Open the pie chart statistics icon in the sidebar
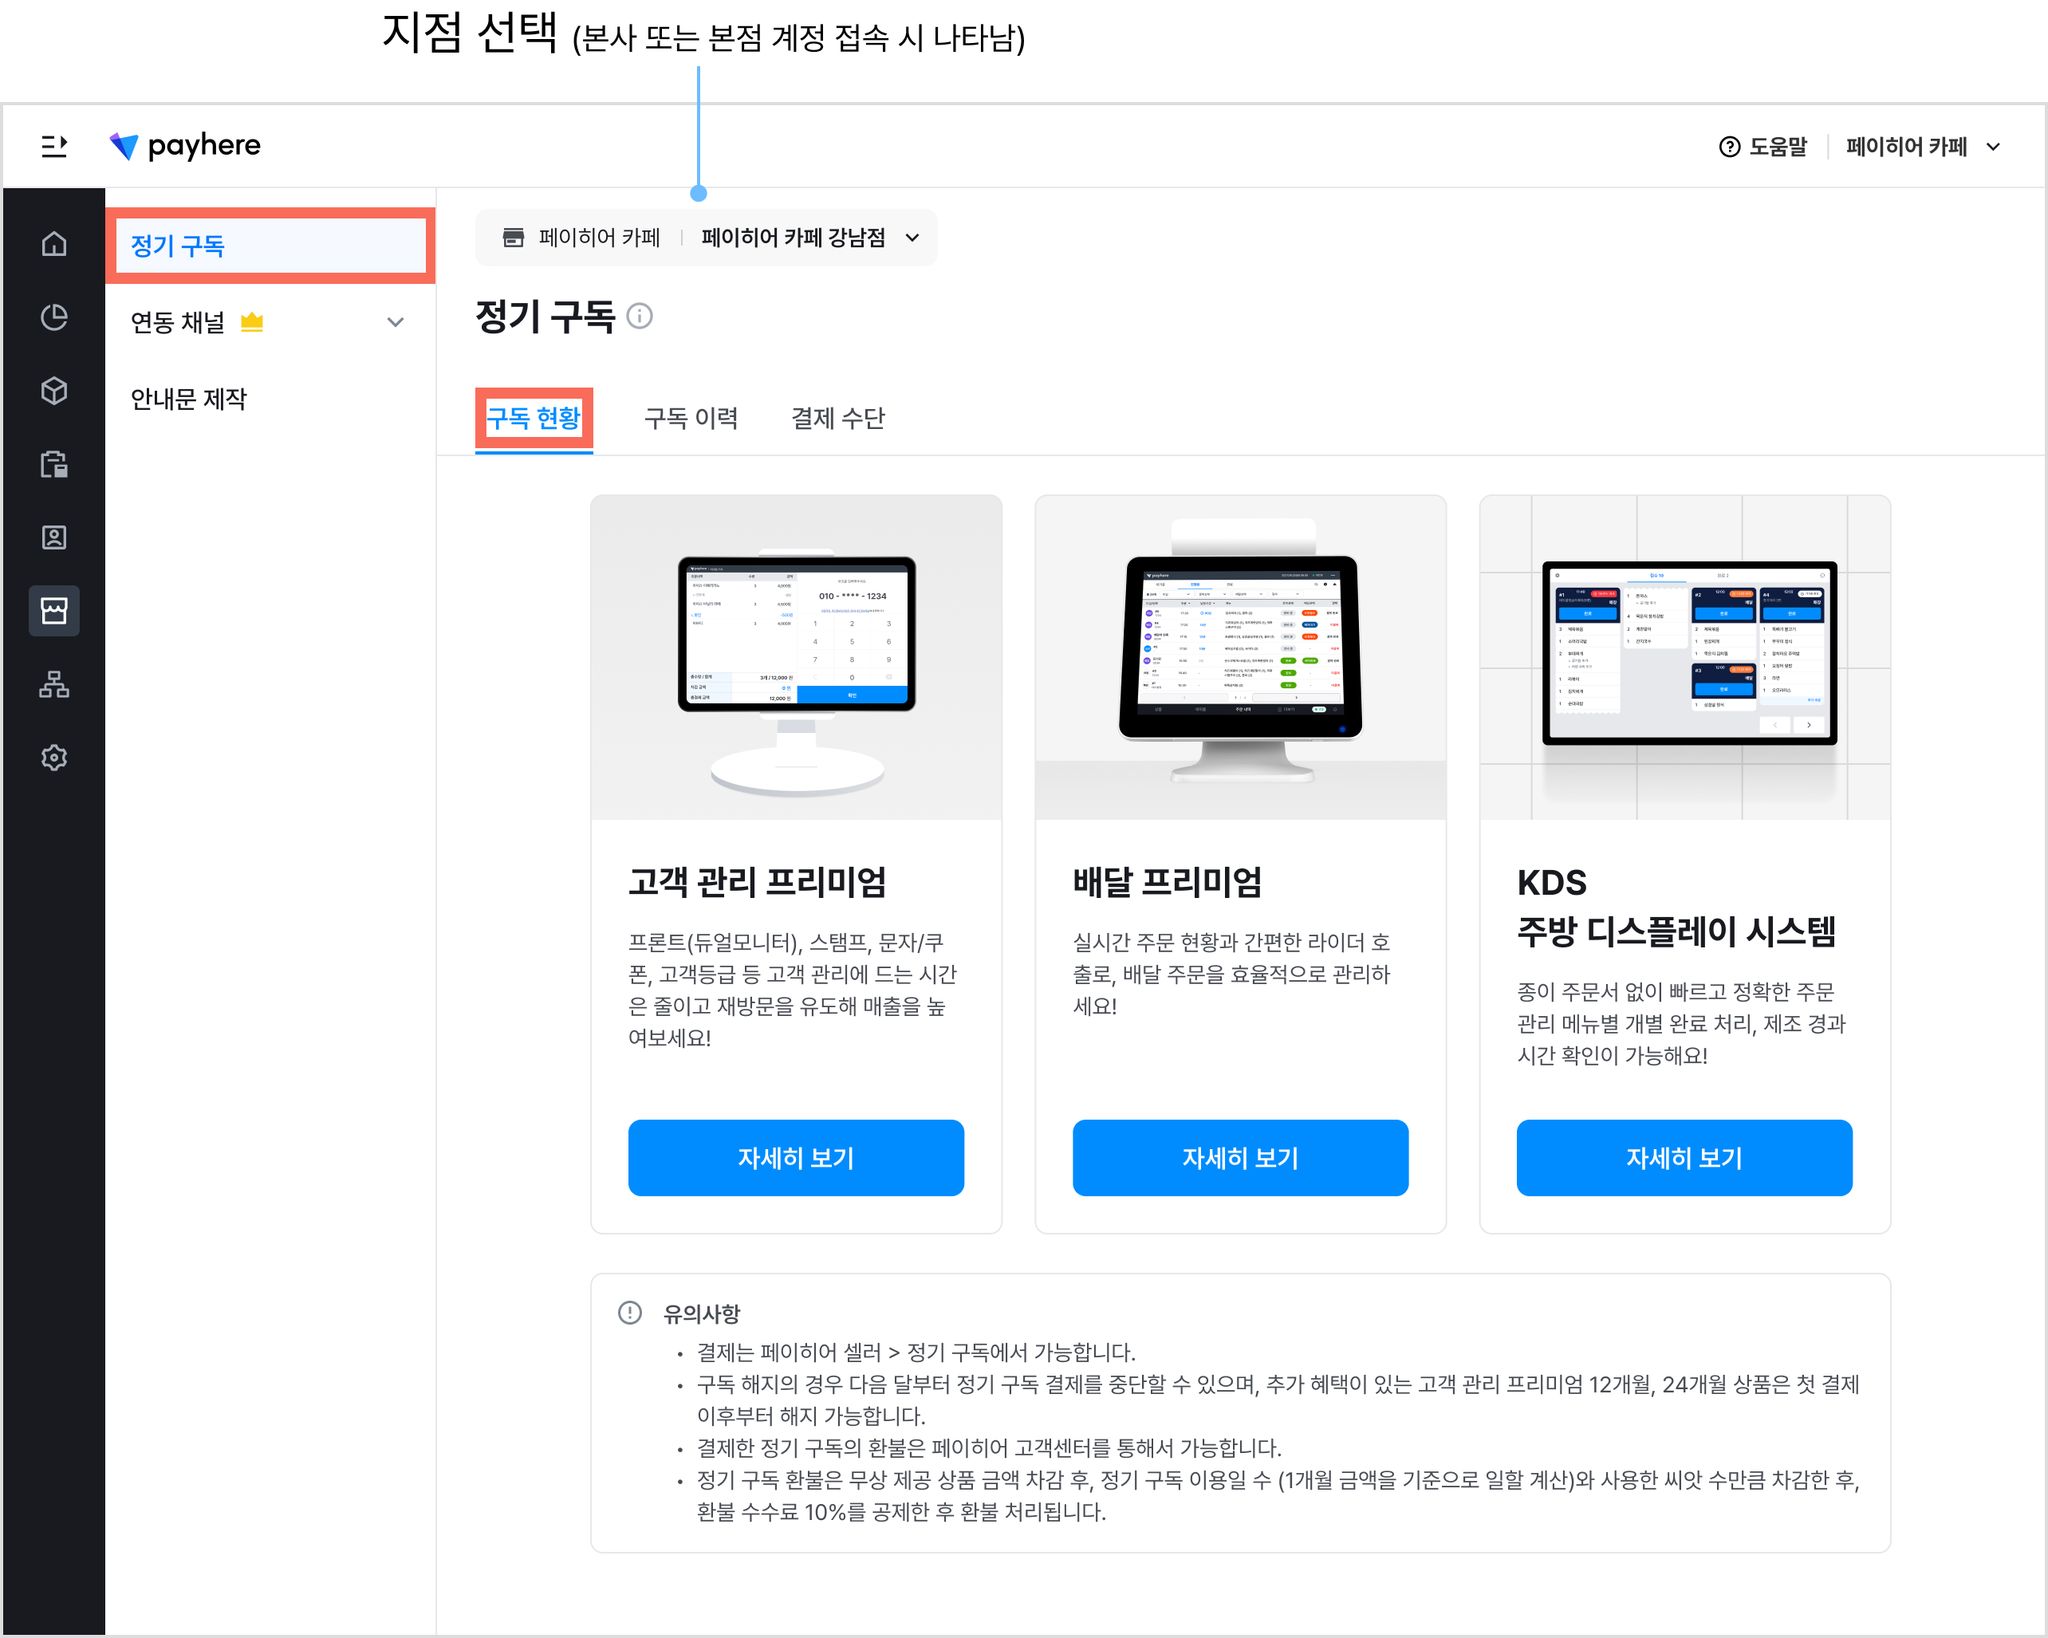 click(54, 317)
